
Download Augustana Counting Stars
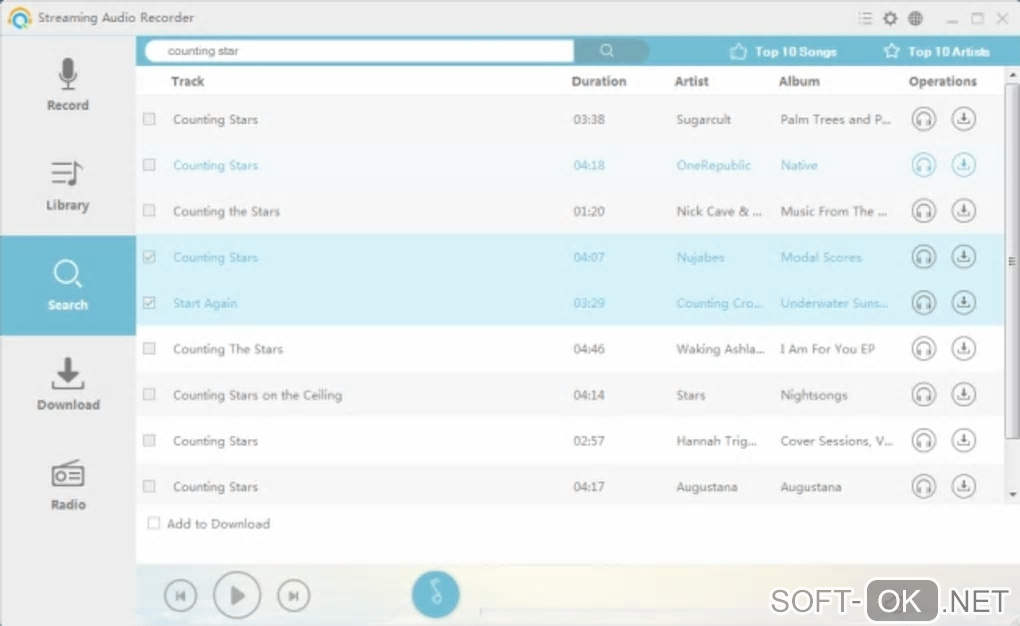pos(963,486)
